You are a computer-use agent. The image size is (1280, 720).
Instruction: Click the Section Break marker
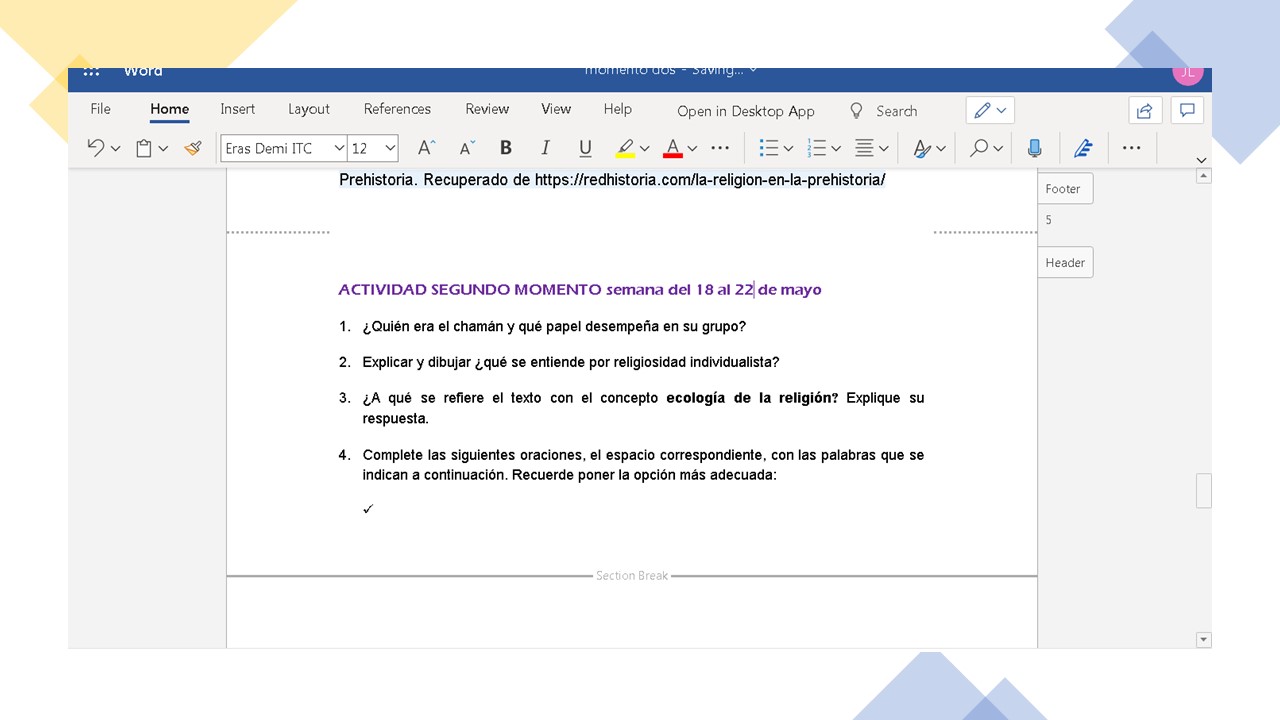(632, 576)
